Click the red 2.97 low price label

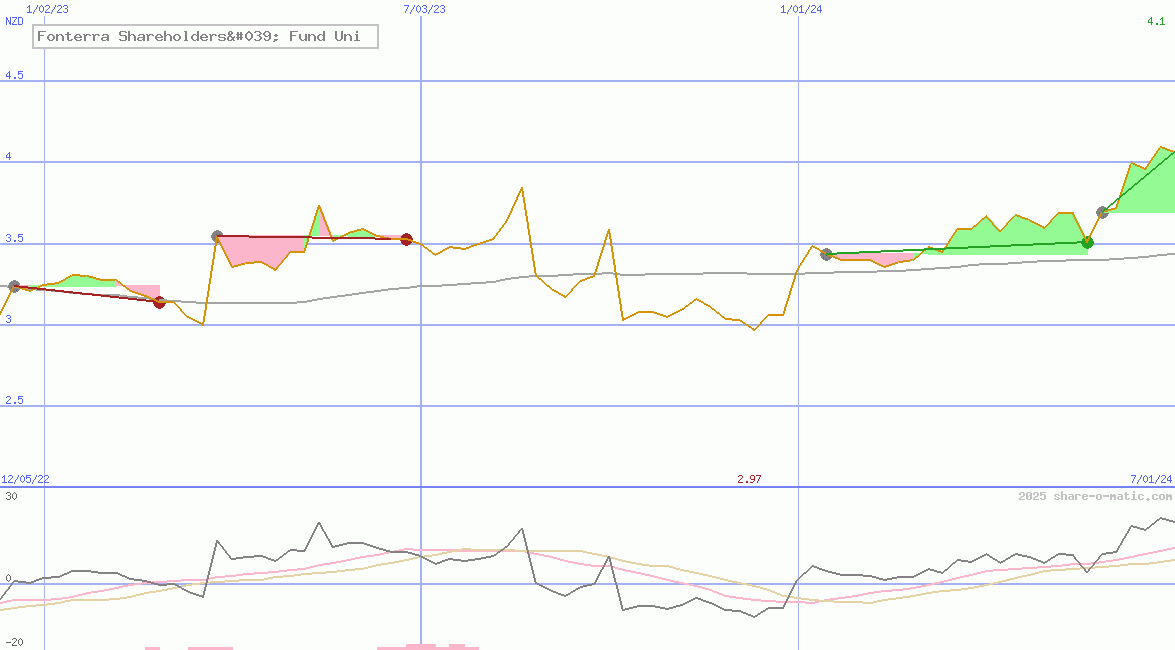749,480
